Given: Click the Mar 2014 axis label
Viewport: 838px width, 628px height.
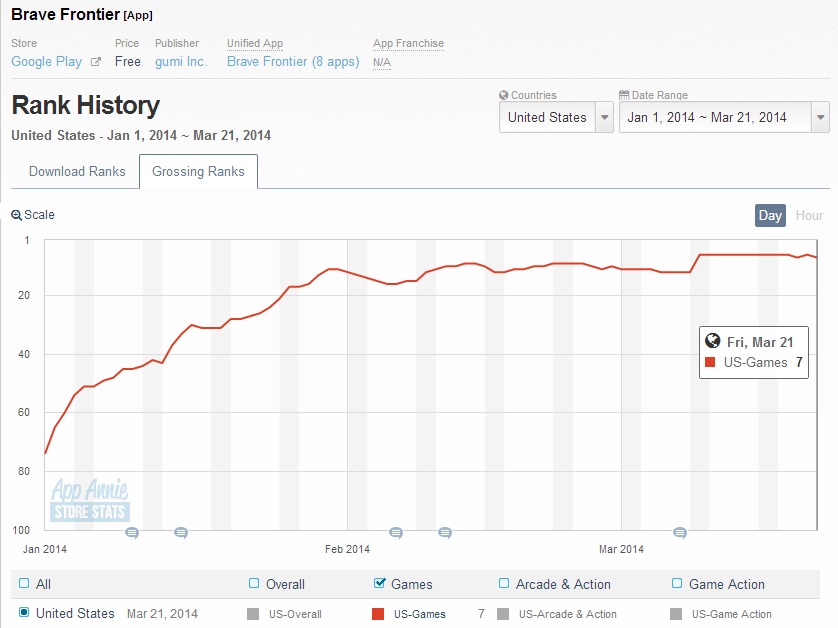Looking at the screenshot, I should [621, 549].
